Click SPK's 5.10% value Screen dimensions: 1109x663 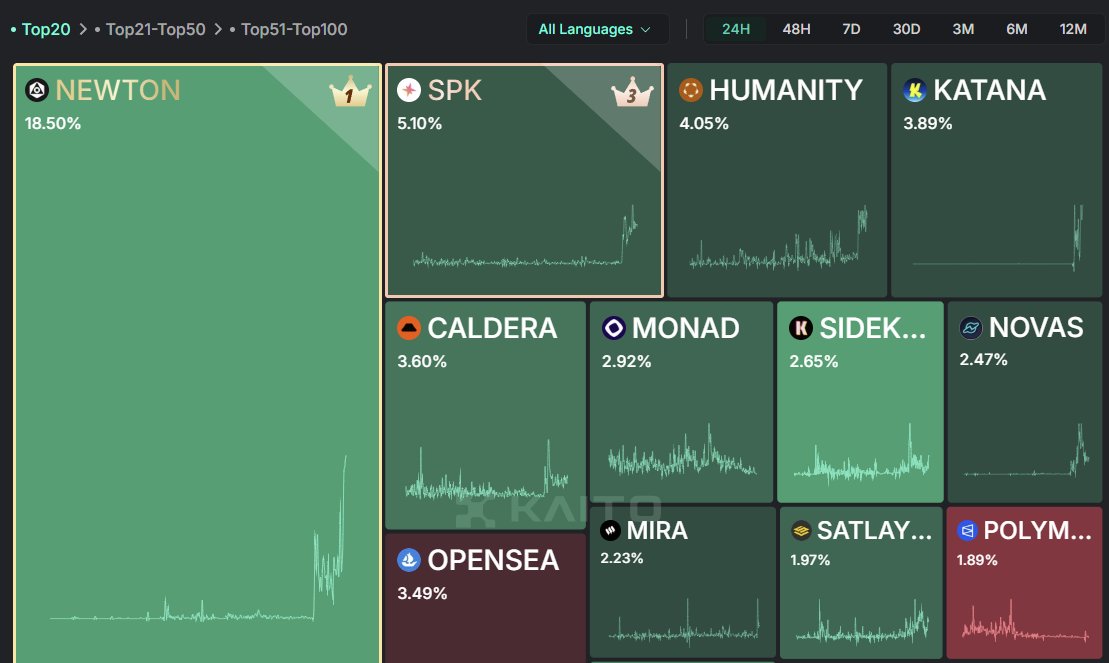[x=419, y=123]
